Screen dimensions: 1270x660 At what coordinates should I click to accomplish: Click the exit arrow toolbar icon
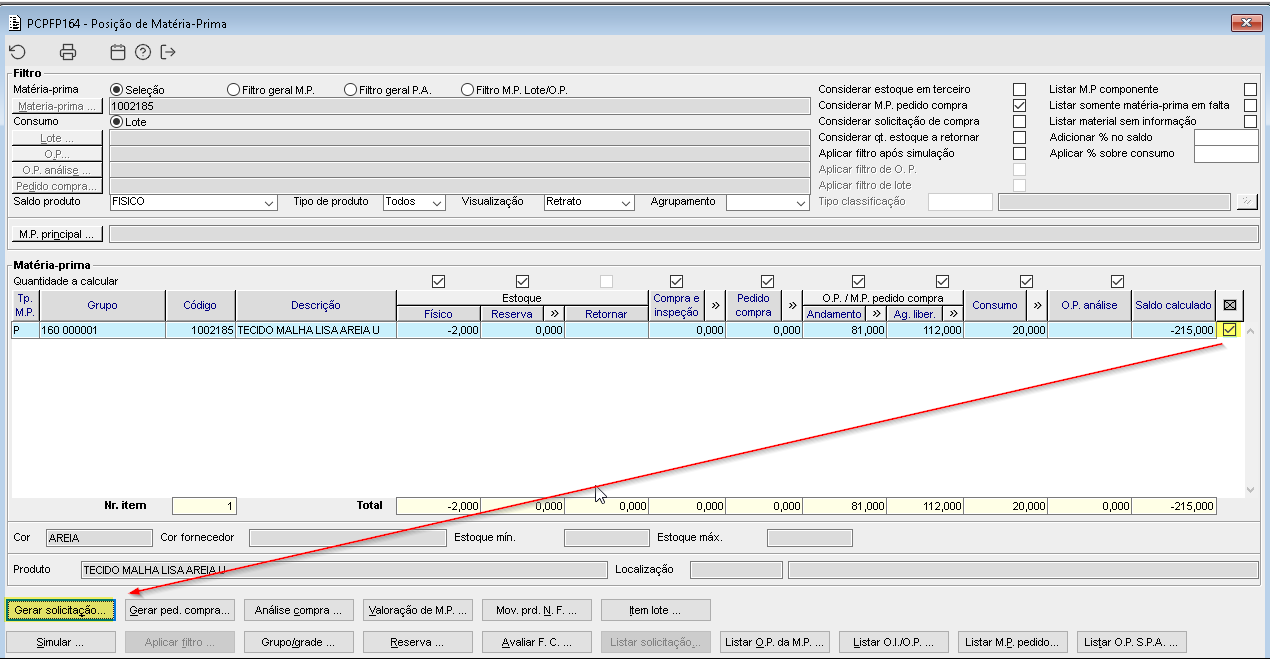click(168, 53)
